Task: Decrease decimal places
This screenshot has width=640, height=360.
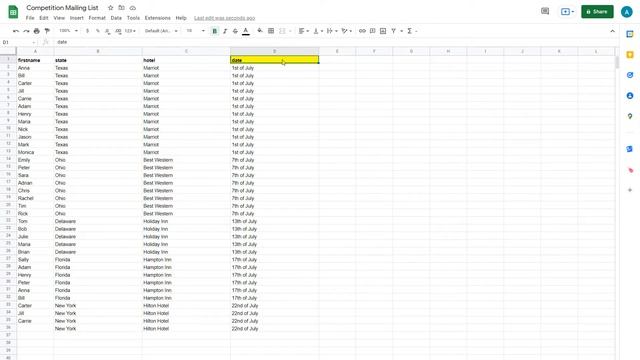Action: tap(107, 31)
